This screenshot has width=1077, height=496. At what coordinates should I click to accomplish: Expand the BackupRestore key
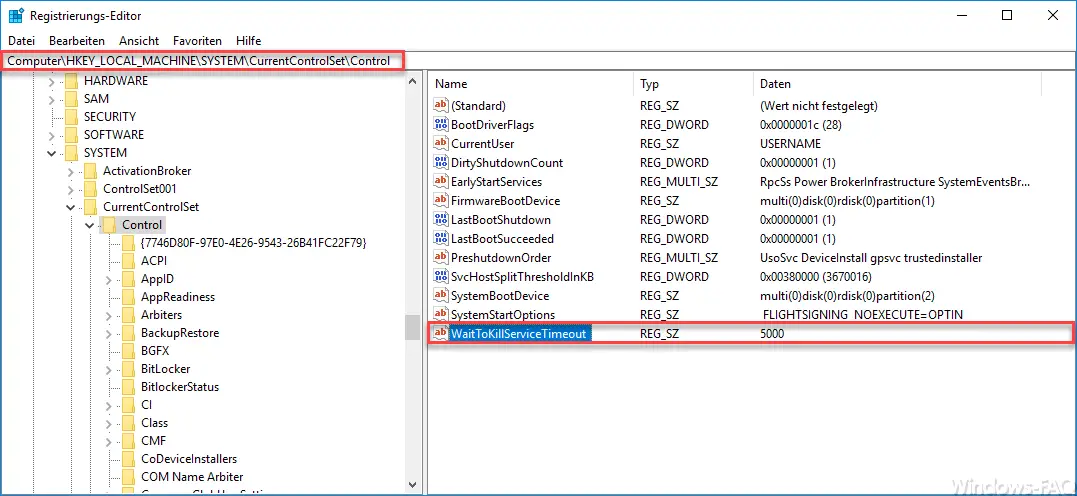click(109, 333)
